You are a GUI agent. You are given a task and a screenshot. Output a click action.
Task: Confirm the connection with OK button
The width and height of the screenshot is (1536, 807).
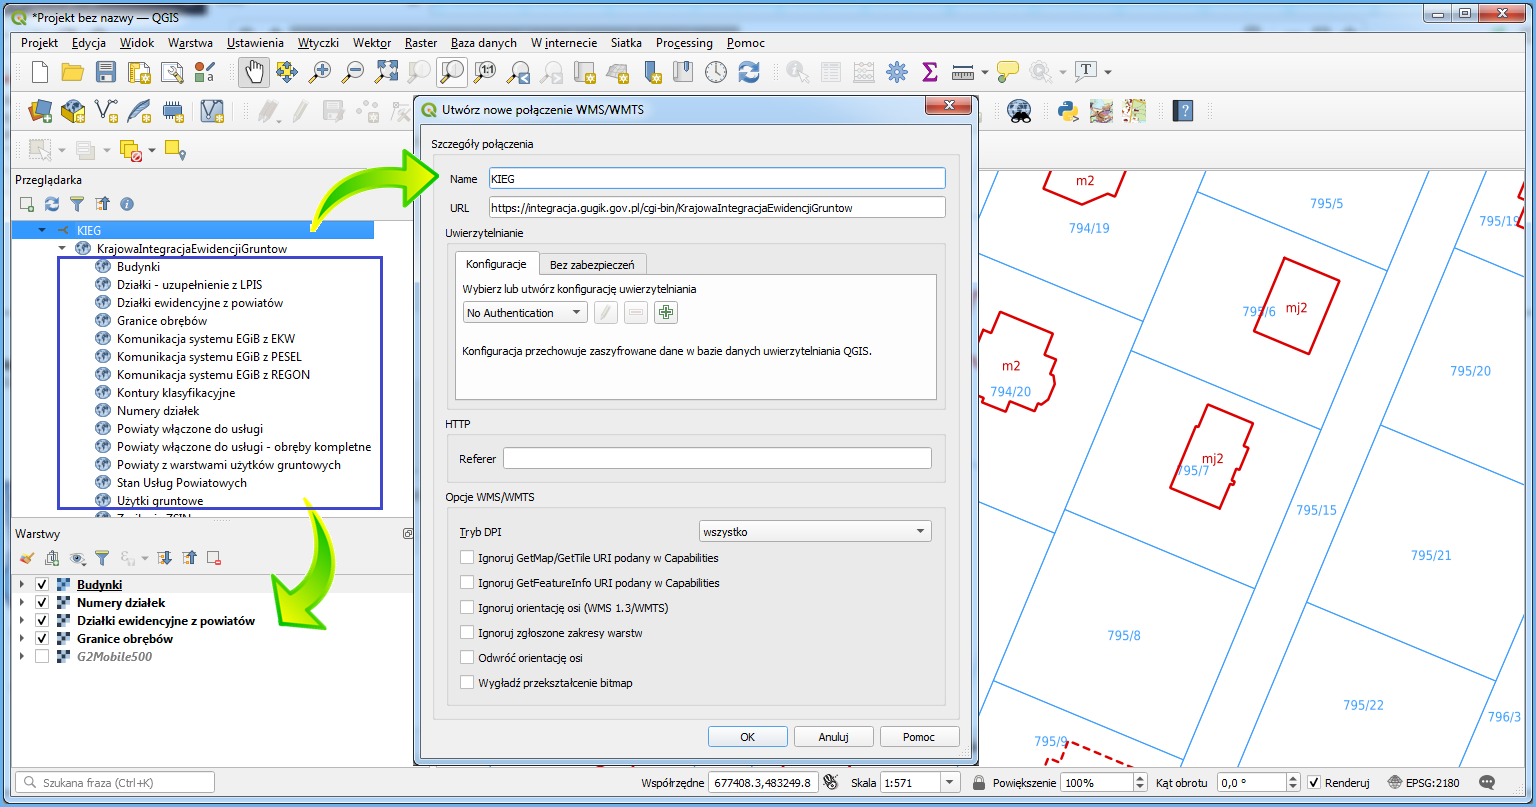point(747,737)
